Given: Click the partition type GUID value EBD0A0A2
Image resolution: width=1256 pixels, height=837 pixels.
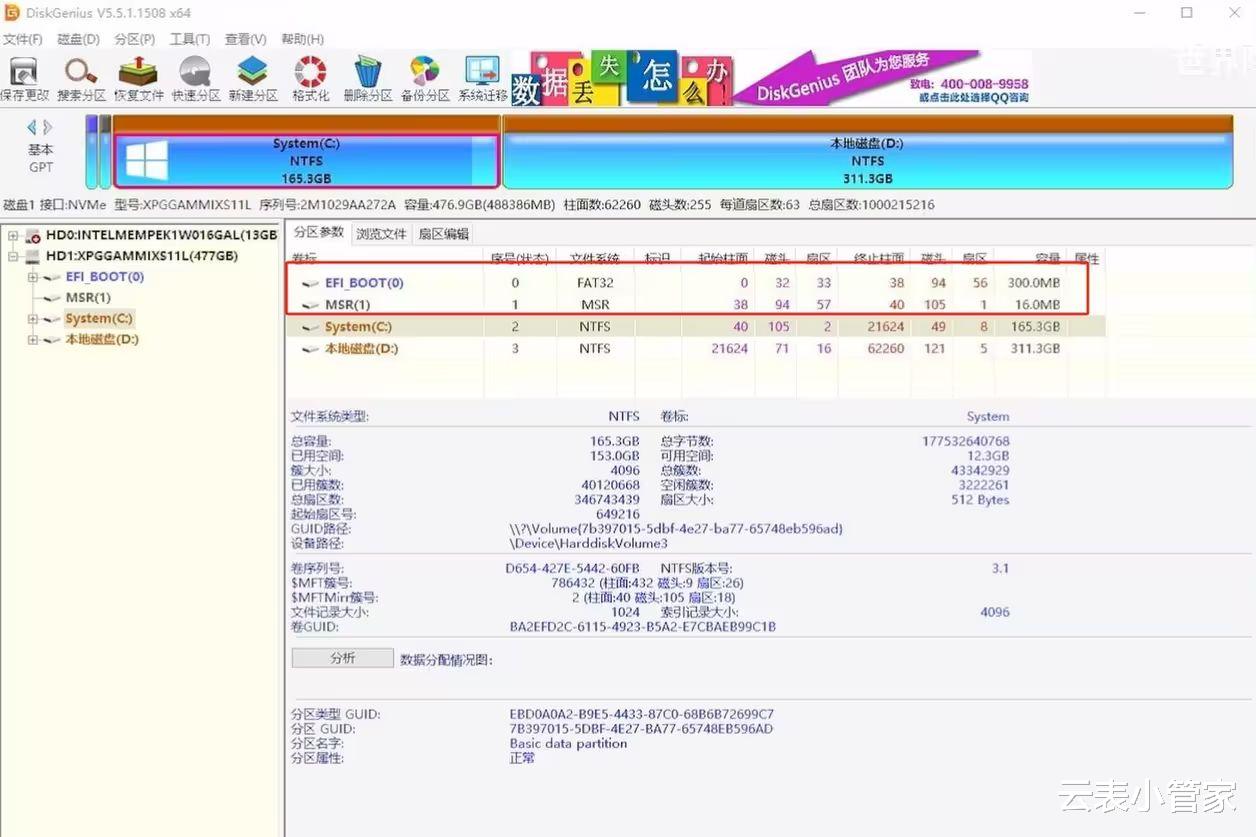Looking at the screenshot, I should click(641, 715).
